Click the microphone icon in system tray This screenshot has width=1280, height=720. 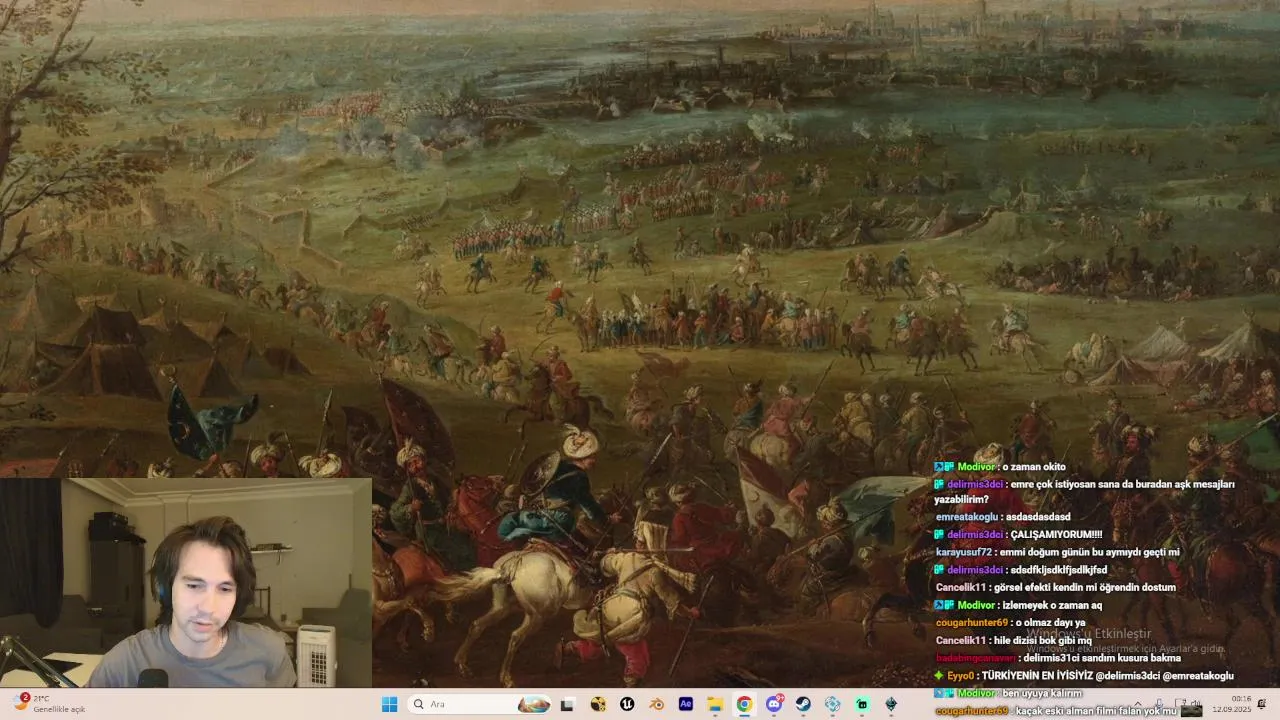pos(1158,704)
